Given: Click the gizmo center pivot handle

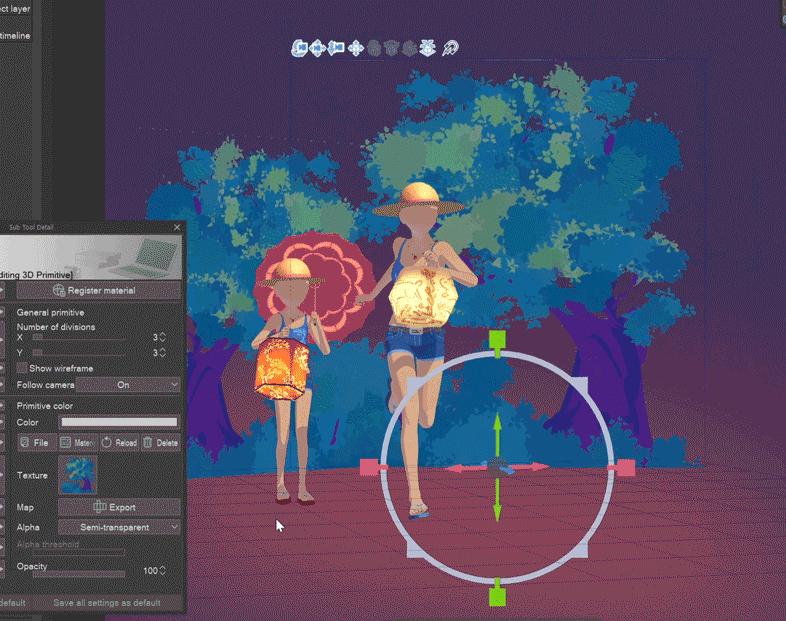Looking at the screenshot, I should 498,468.
